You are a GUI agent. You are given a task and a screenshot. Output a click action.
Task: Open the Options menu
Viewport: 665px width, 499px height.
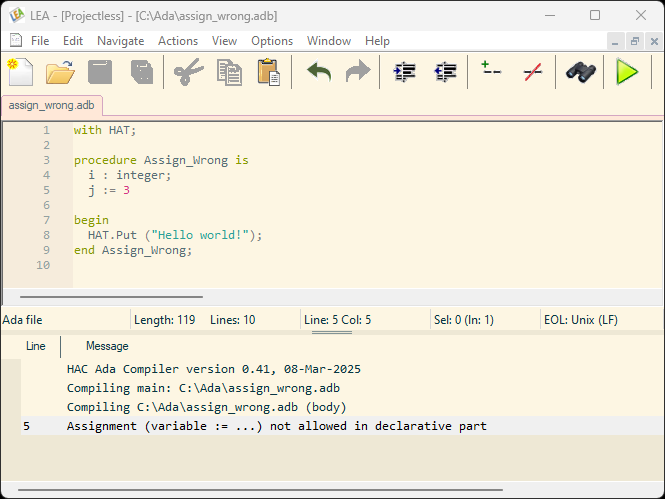pos(272,41)
